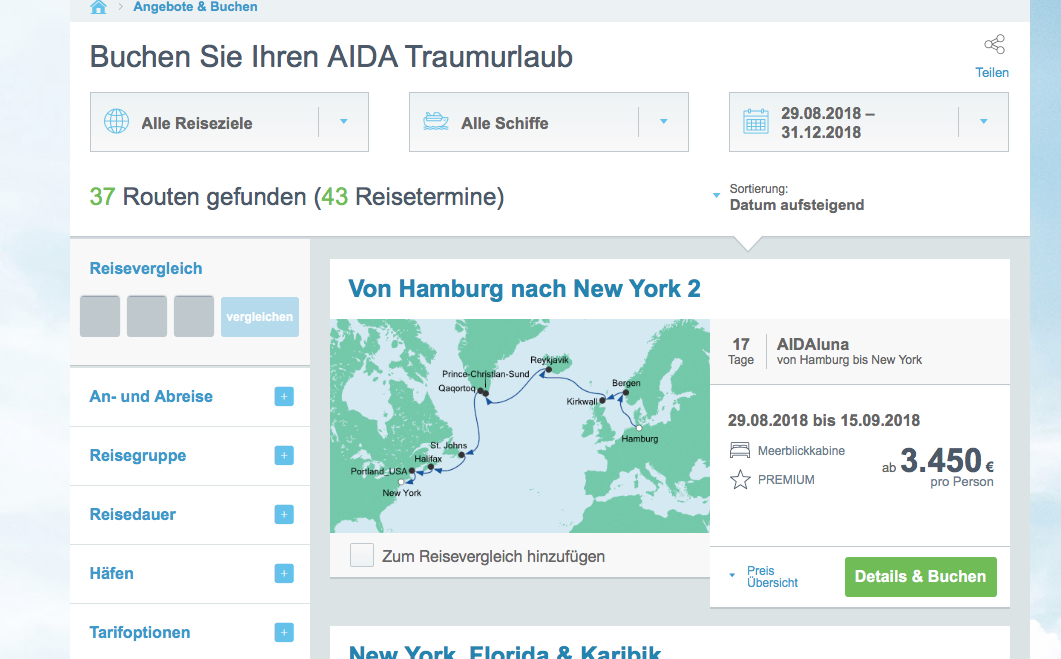
Task: Click the star icon beside PREMIUM
Action: pyautogui.click(x=740, y=480)
